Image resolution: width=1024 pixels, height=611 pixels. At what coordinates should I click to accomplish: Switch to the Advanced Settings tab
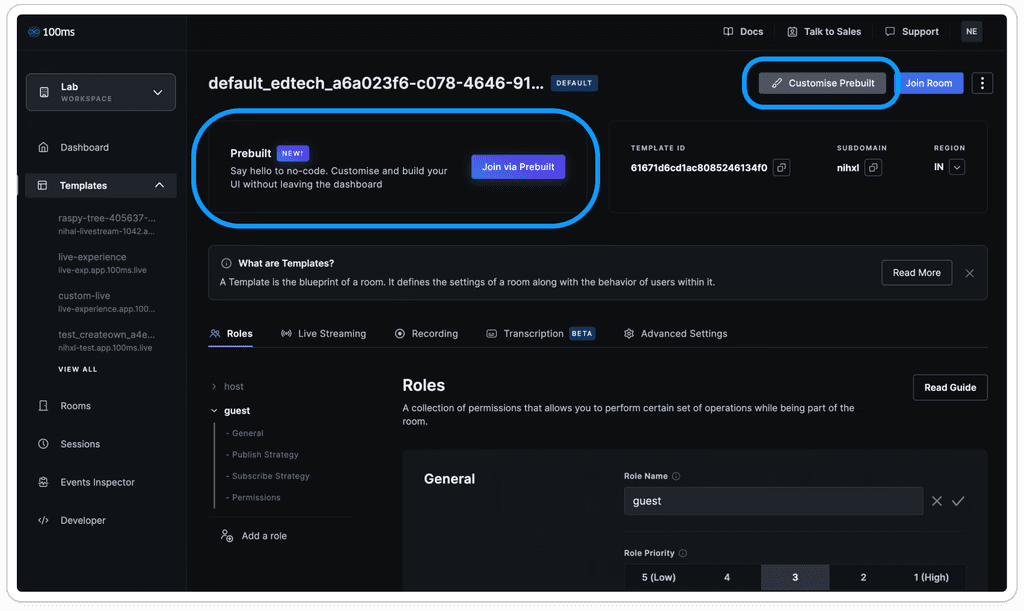pyautogui.click(x=675, y=334)
